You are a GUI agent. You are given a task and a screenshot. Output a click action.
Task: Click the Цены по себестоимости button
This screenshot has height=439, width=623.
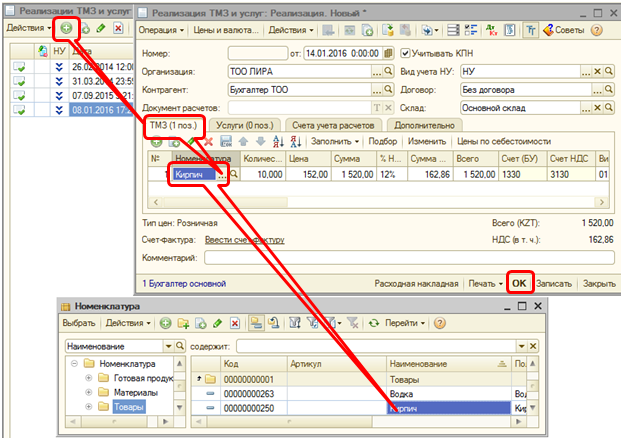504,141
